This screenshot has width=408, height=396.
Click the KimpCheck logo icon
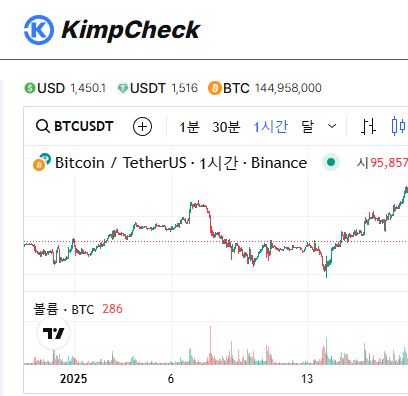39,30
